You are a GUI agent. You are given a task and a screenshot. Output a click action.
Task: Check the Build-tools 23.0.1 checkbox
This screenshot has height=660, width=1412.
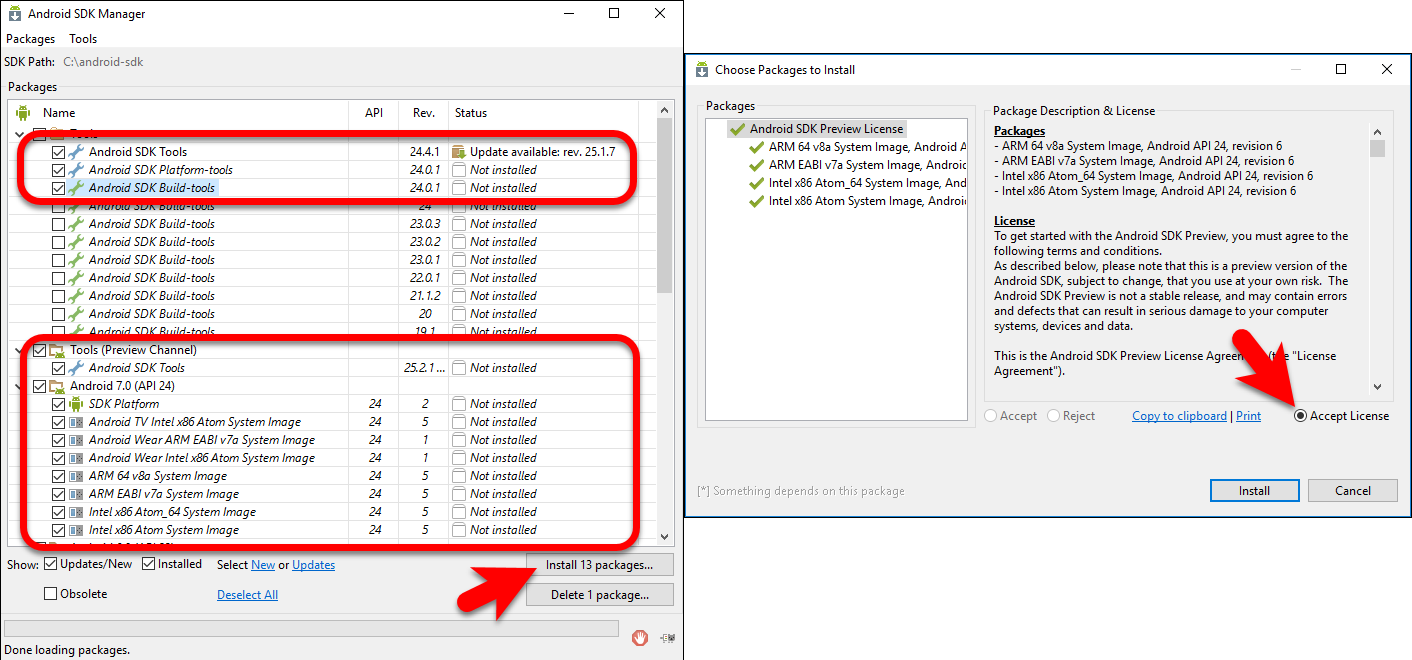coord(58,260)
